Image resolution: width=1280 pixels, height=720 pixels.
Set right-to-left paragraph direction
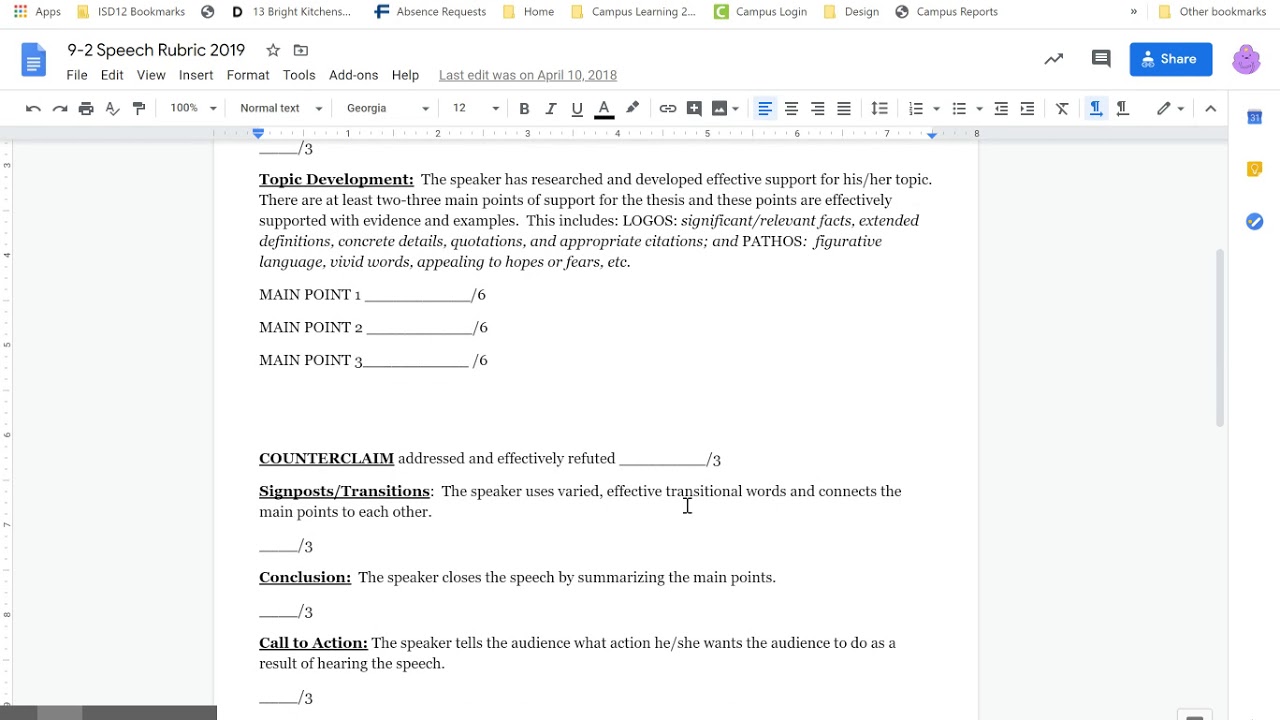(1122, 108)
